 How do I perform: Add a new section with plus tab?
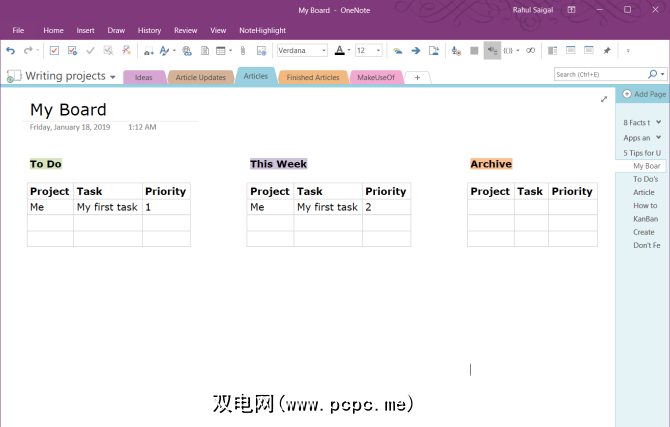417,77
